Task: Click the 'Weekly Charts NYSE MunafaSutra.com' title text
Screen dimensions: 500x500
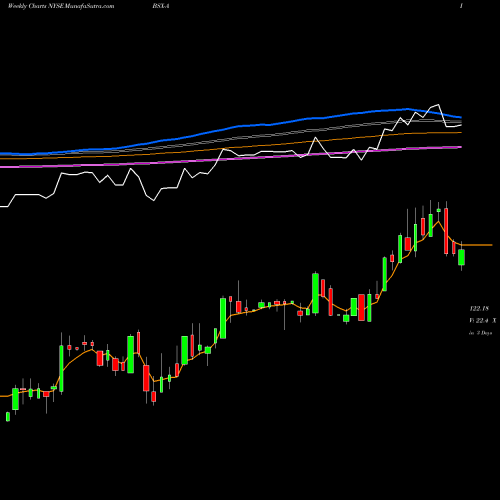Action: [x=61, y=6]
